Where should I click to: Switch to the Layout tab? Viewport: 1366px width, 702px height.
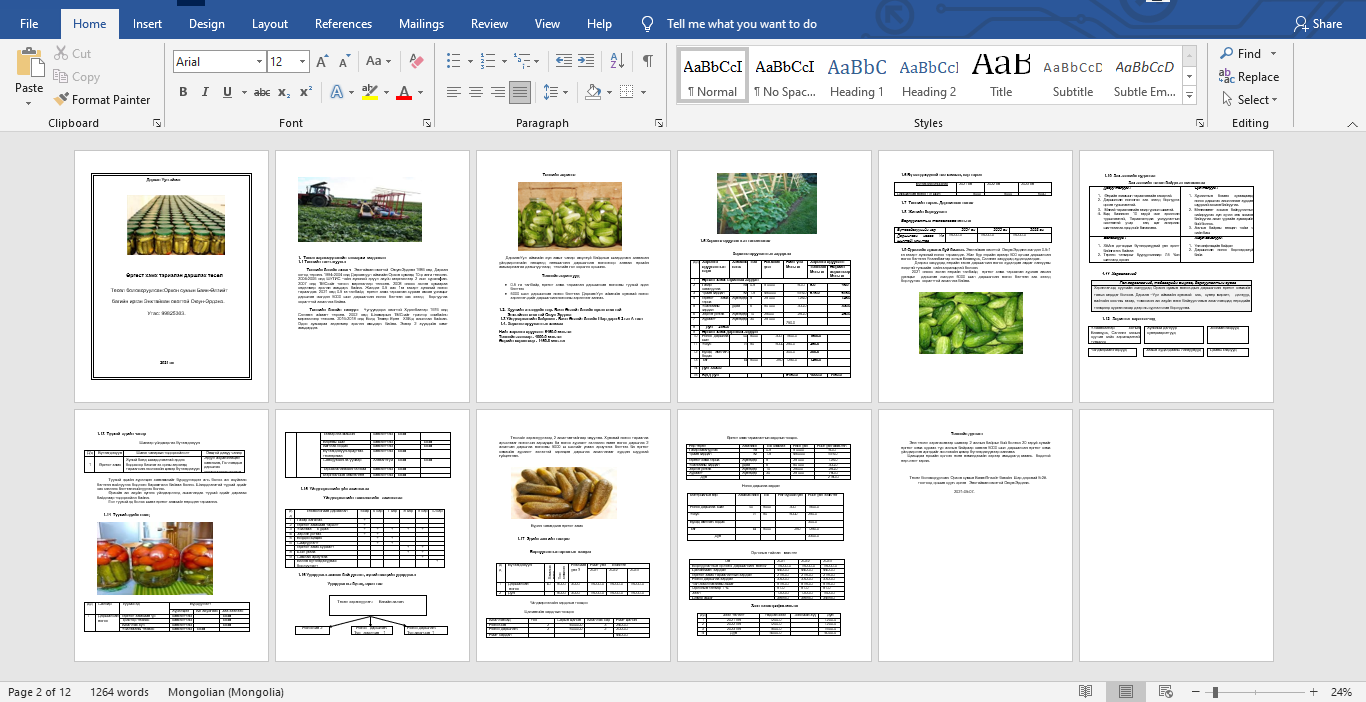point(270,24)
